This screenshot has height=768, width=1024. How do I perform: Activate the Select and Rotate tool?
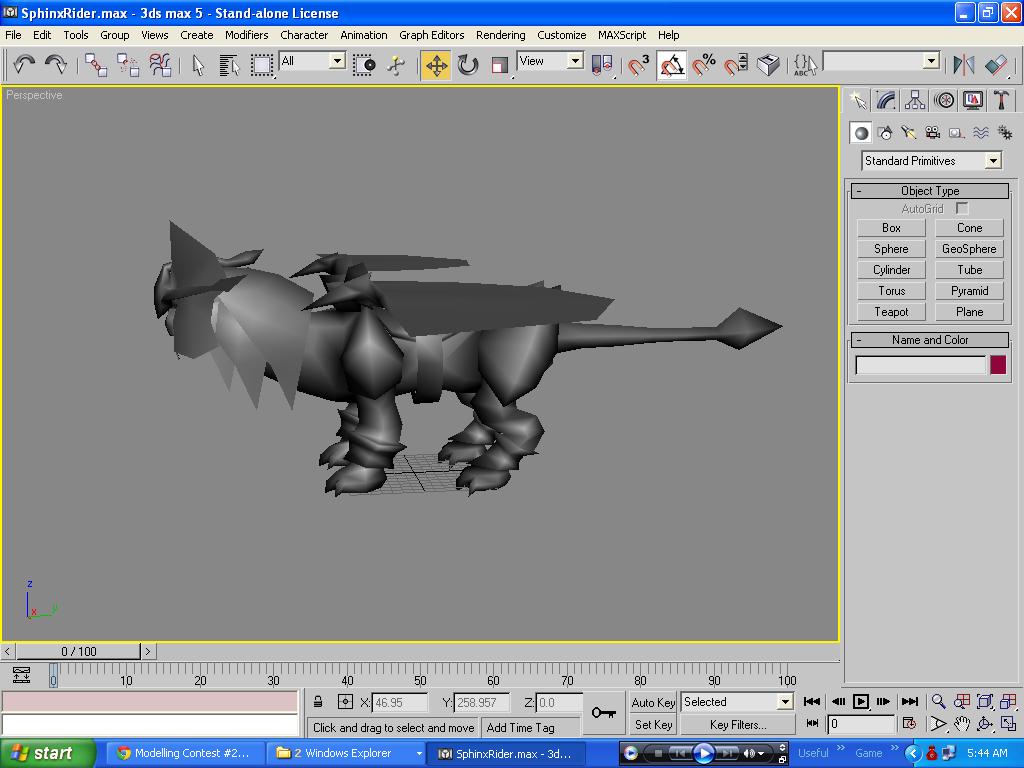tap(468, 65)
